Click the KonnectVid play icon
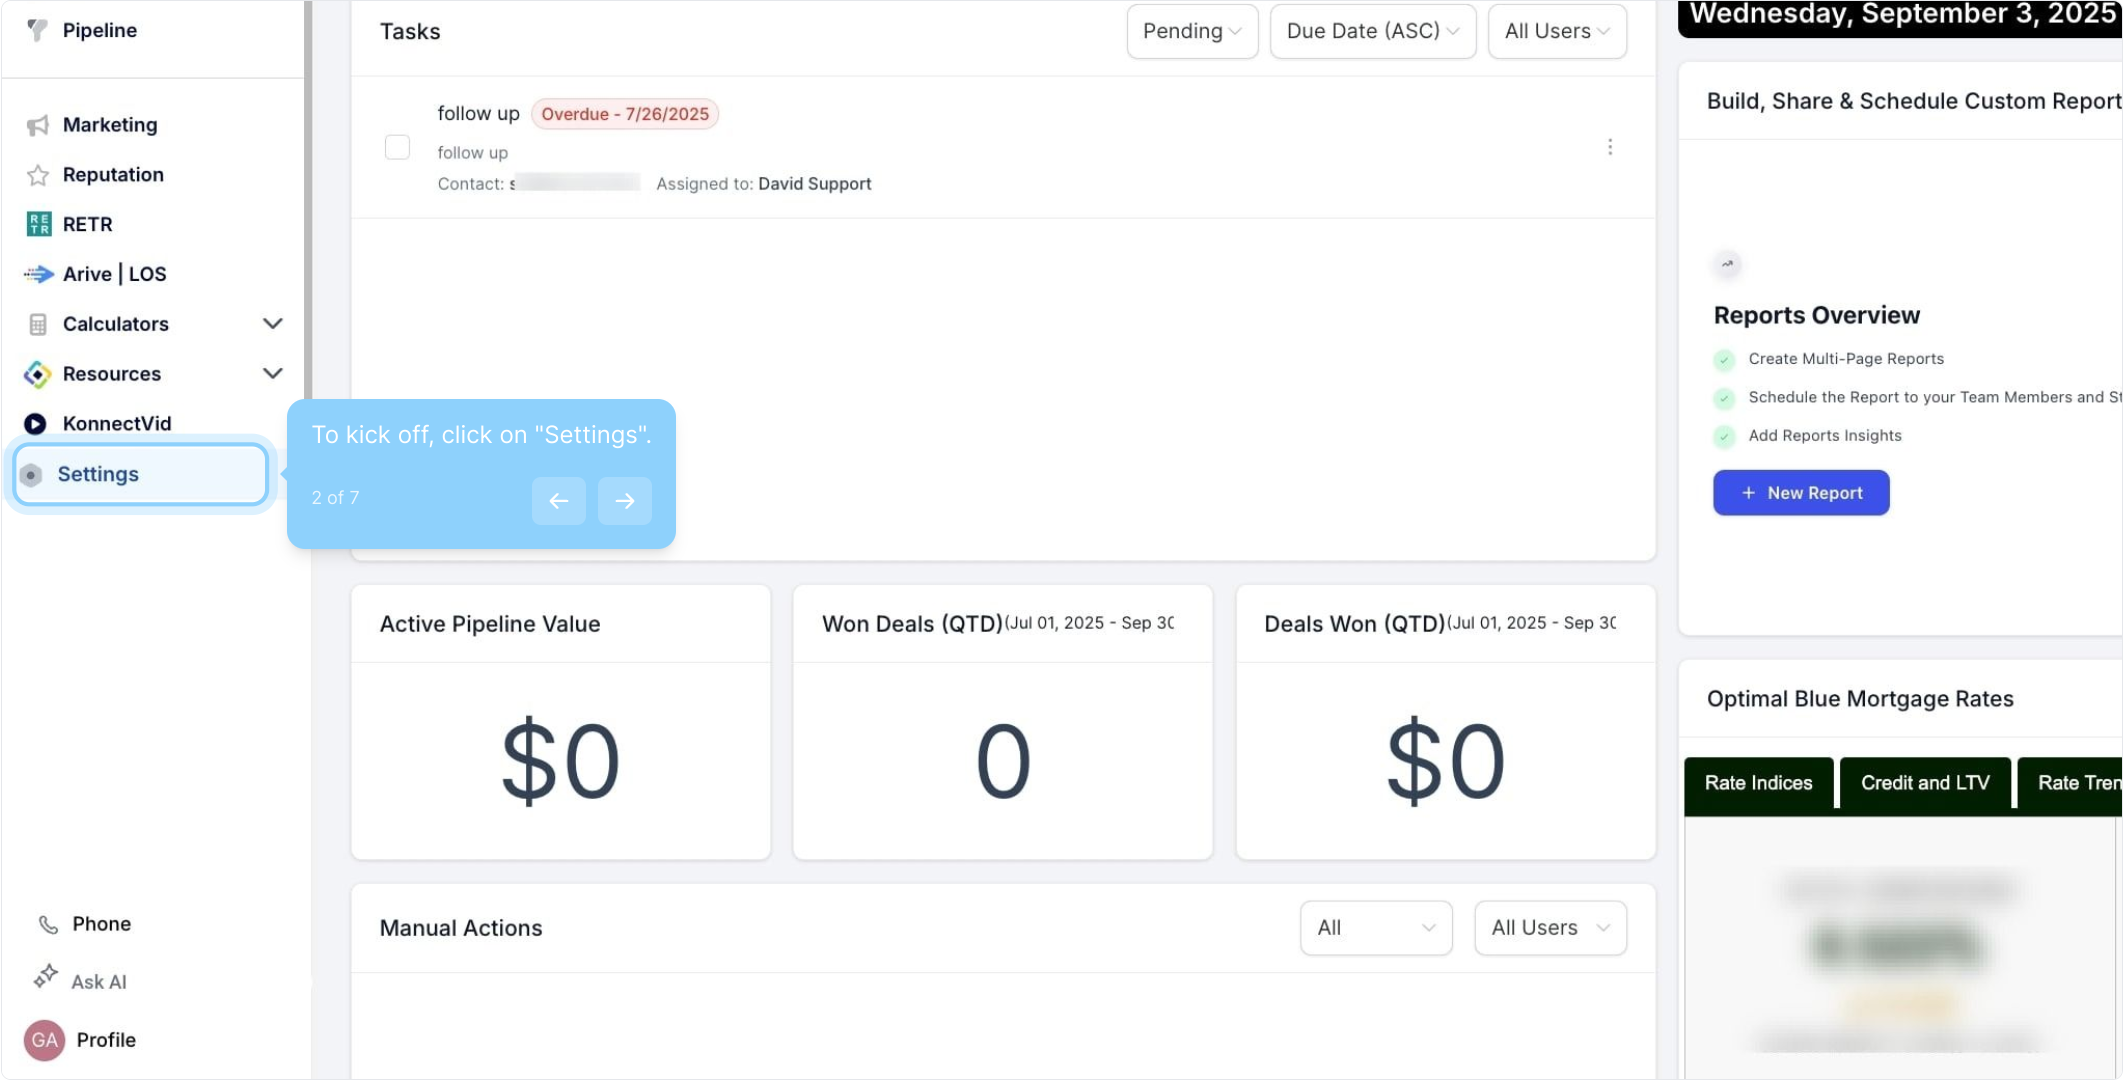The height and width of the screenshot is (1080, 2124). [x=36, y=424]
